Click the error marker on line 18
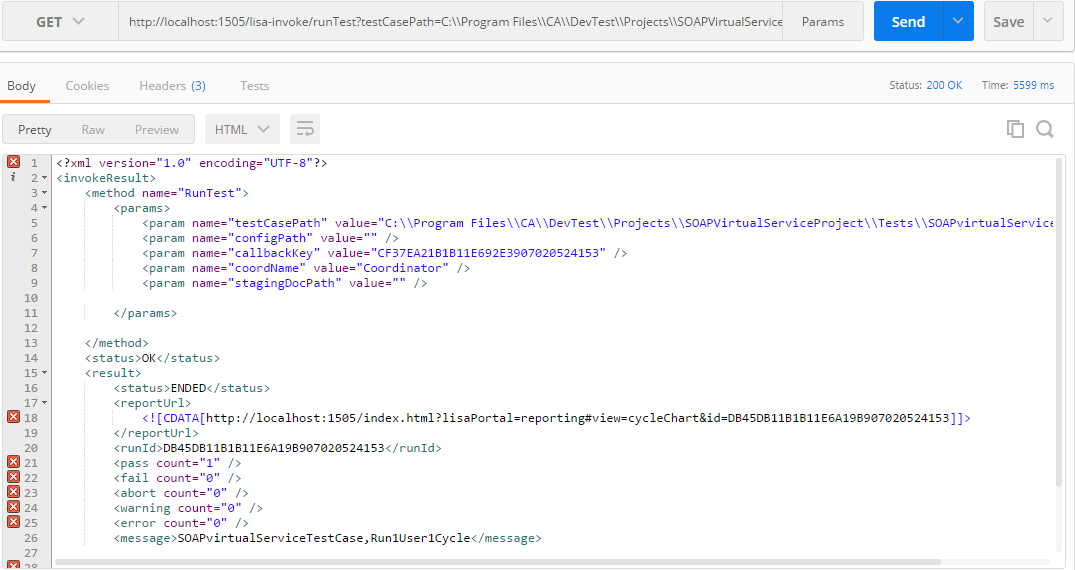 (14, 417)
